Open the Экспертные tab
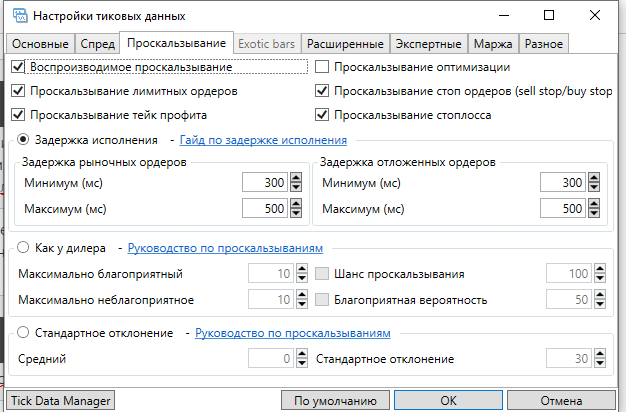This screenshot has width=626, height=412. tap(428, 44)
